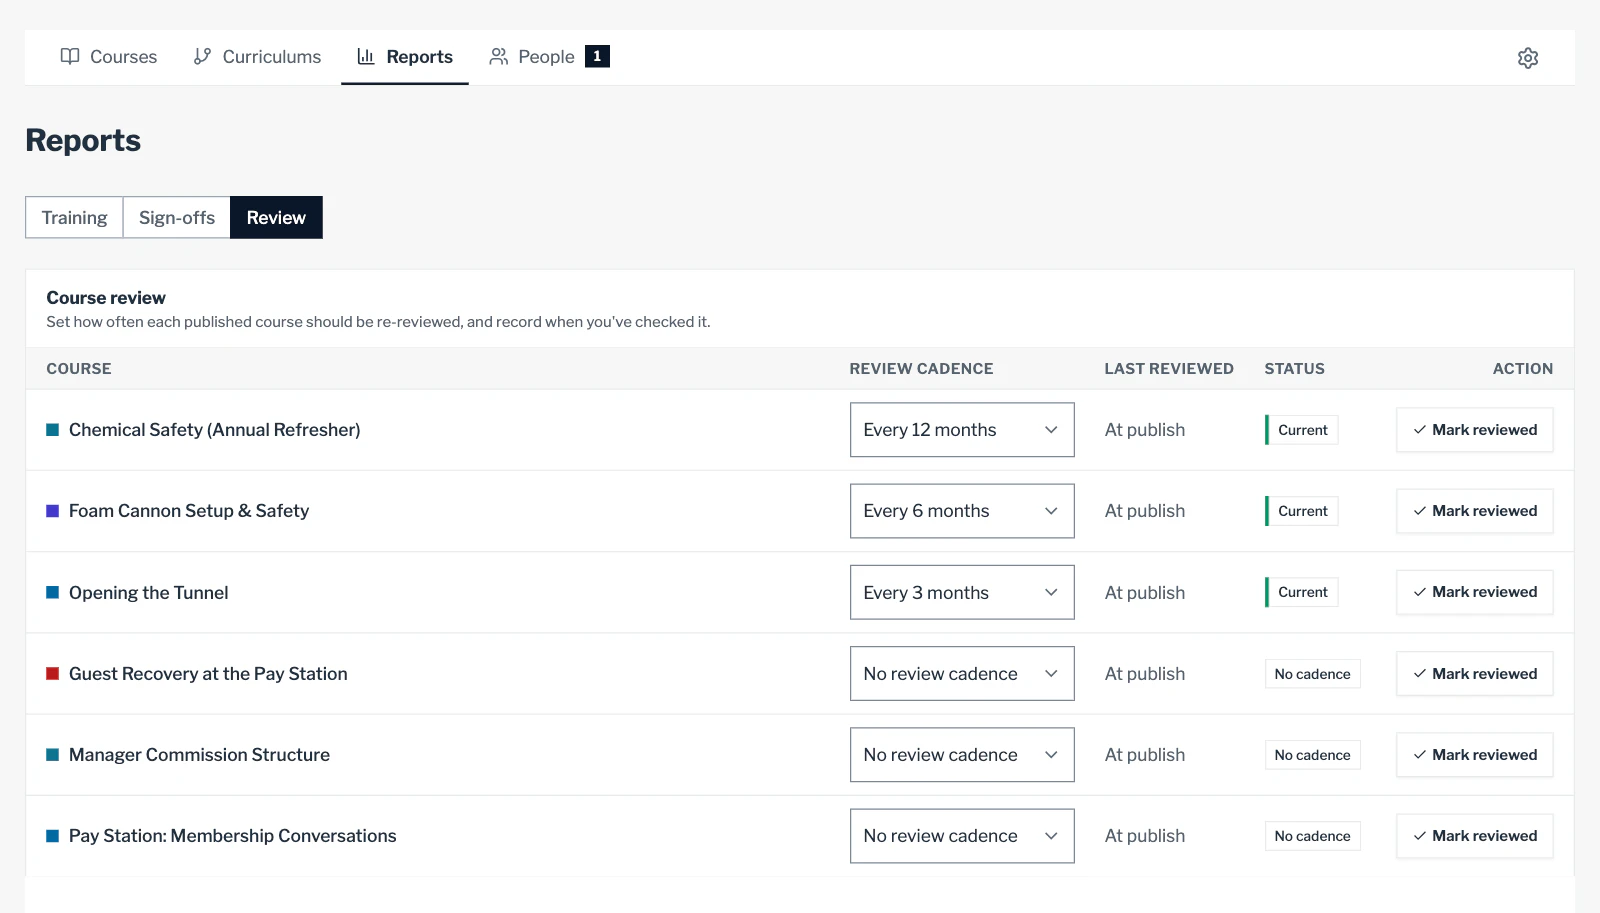Click the purple square beside Foam Cannon
The height and width of the screenshot is (913, 1600).
(53, 511)
